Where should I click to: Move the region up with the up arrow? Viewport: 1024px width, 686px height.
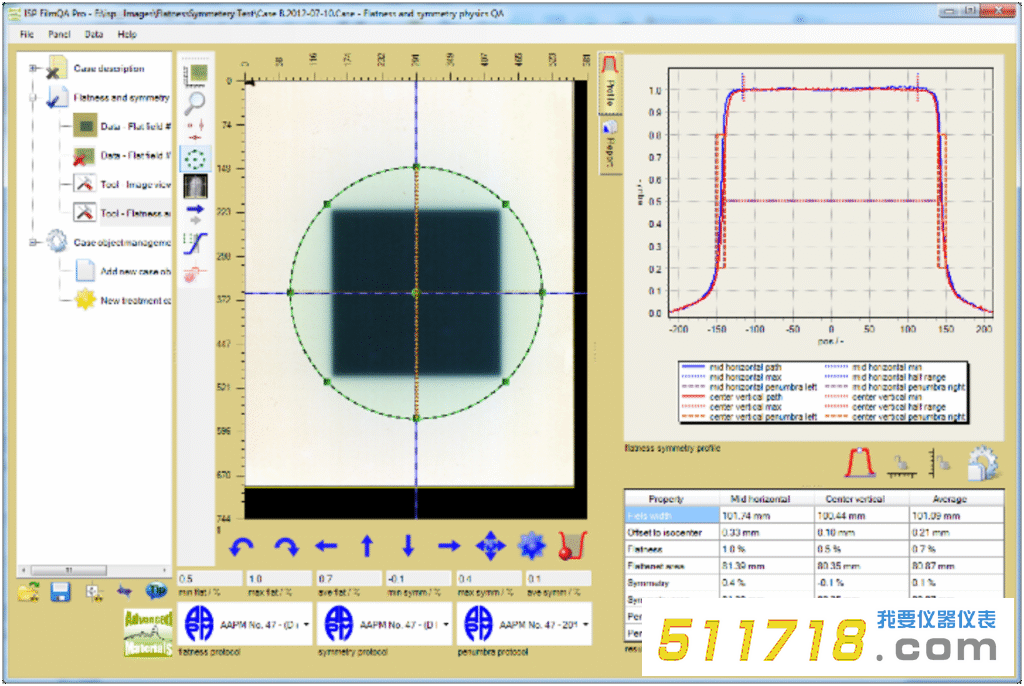[x=367, y=546]
